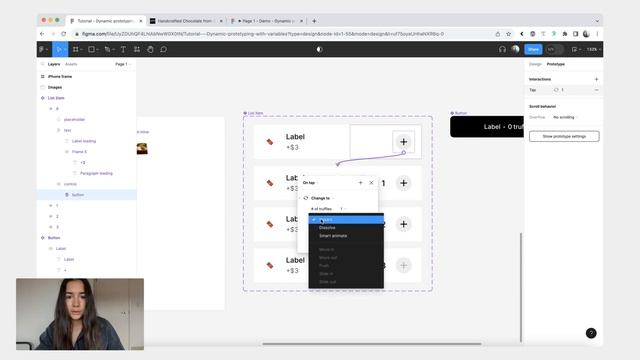Click the horizontal canvas scrollbar
The image size is (640, 360).
point(371,344)
